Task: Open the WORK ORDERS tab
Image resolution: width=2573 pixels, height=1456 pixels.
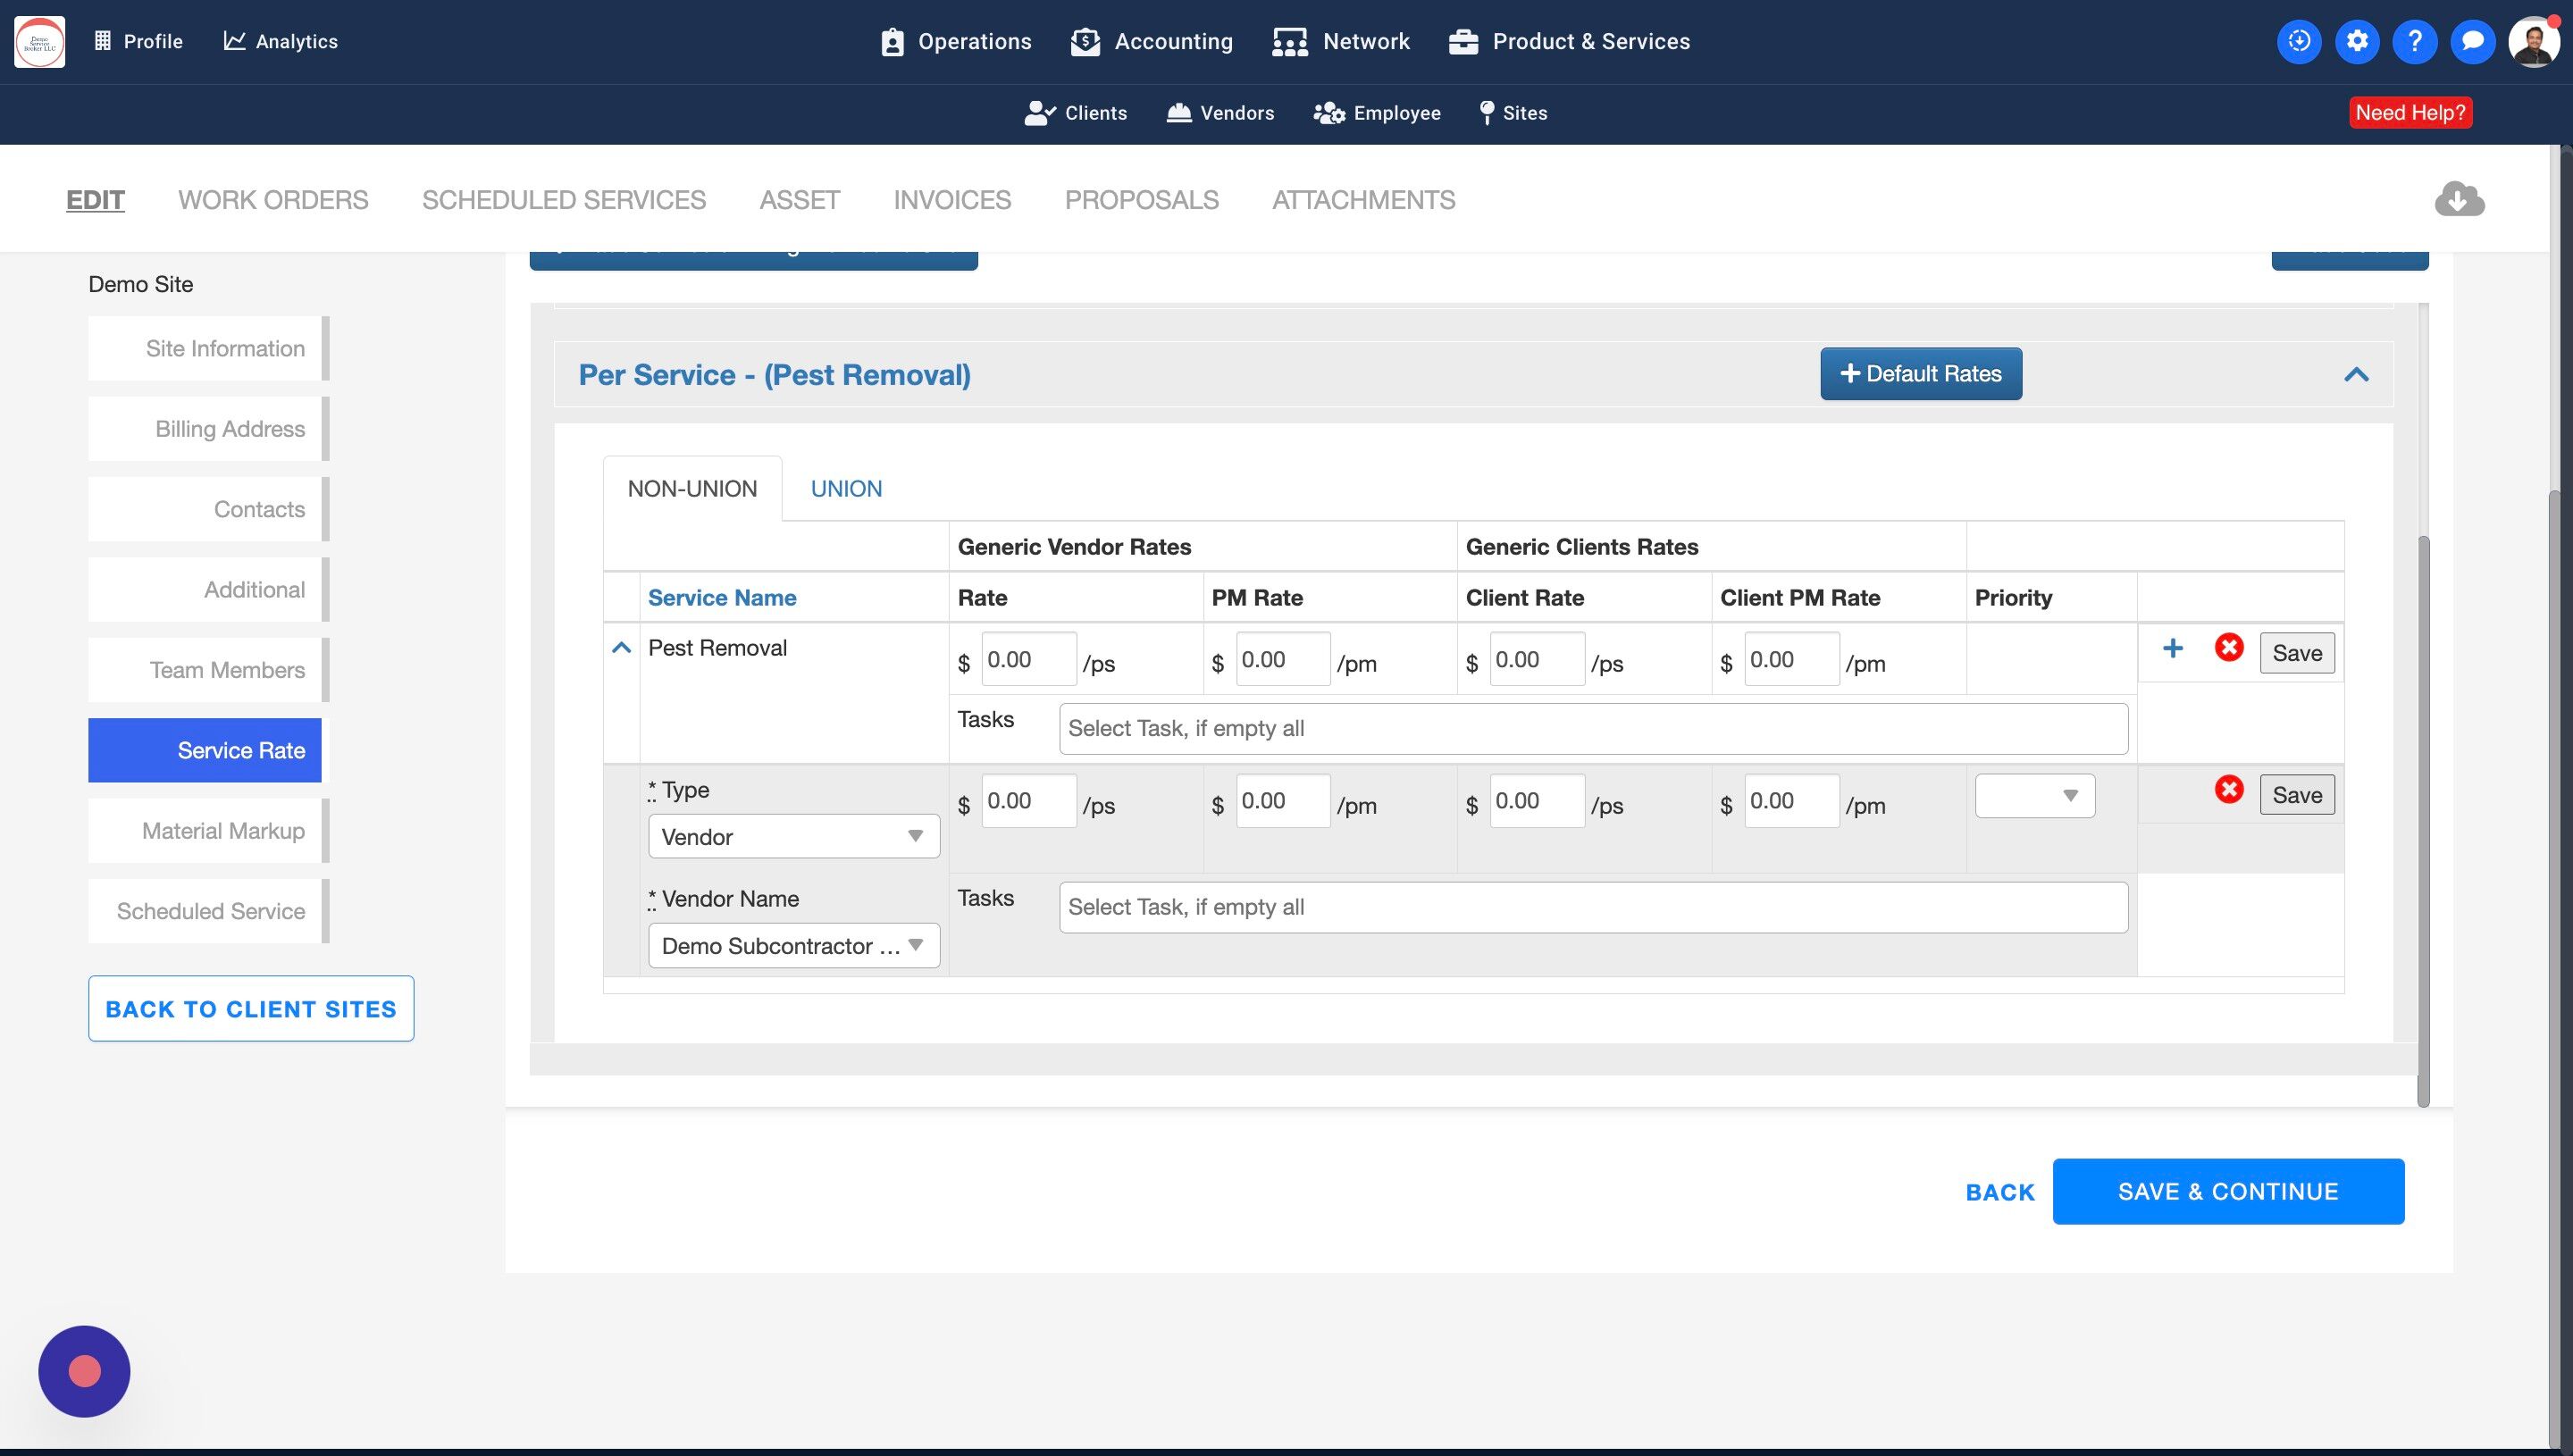Action: coord(273,200)
